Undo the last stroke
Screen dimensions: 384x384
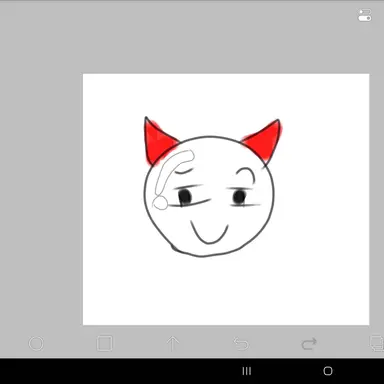(241, 344)
